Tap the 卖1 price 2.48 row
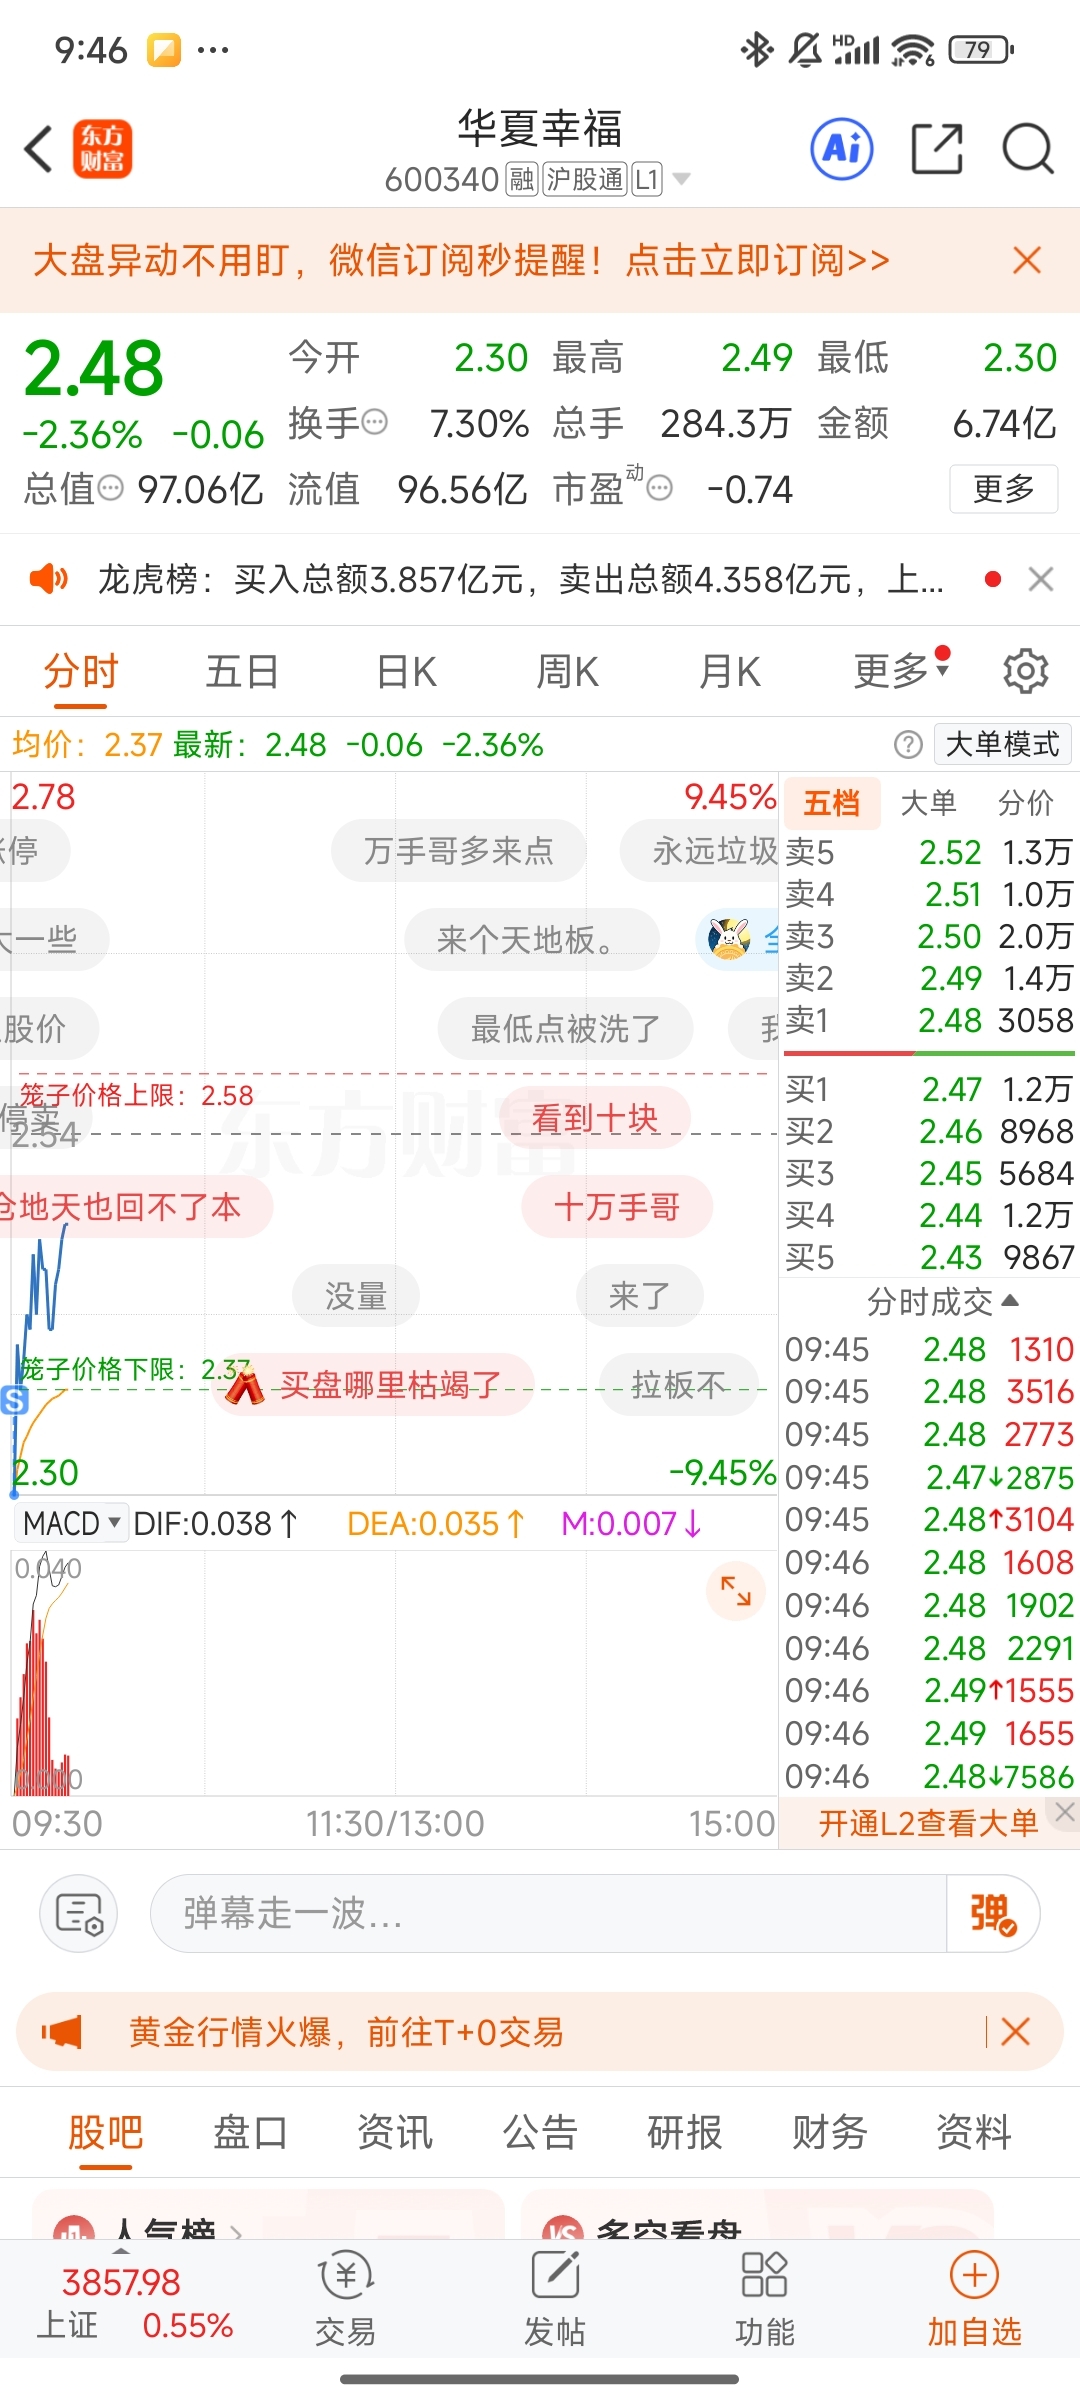1080x2400 pixels. (929, 1020)
